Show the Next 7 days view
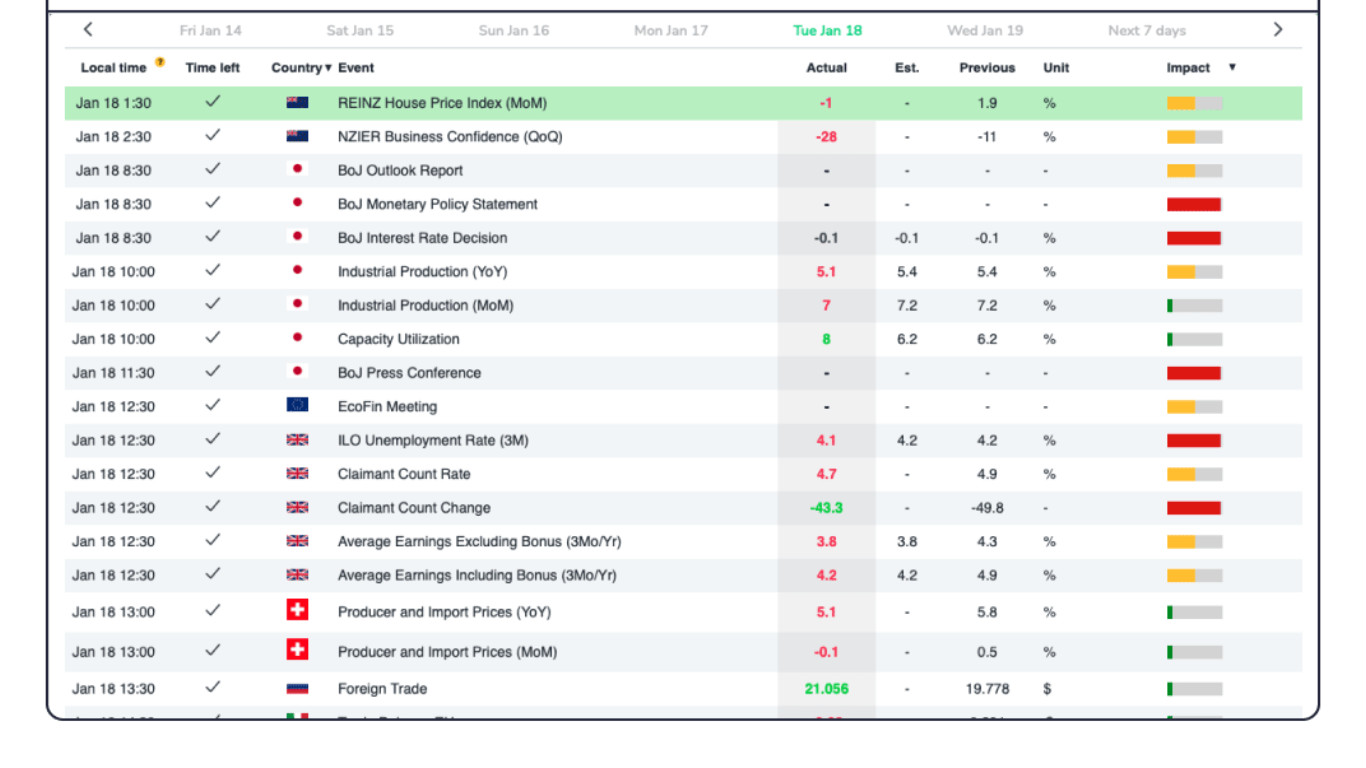 1147,30
